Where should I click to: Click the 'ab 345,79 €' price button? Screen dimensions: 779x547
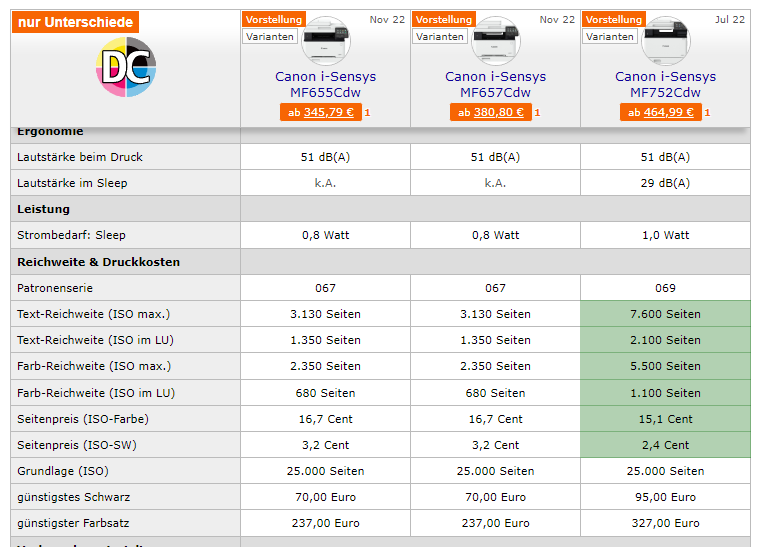coord(321,112)
